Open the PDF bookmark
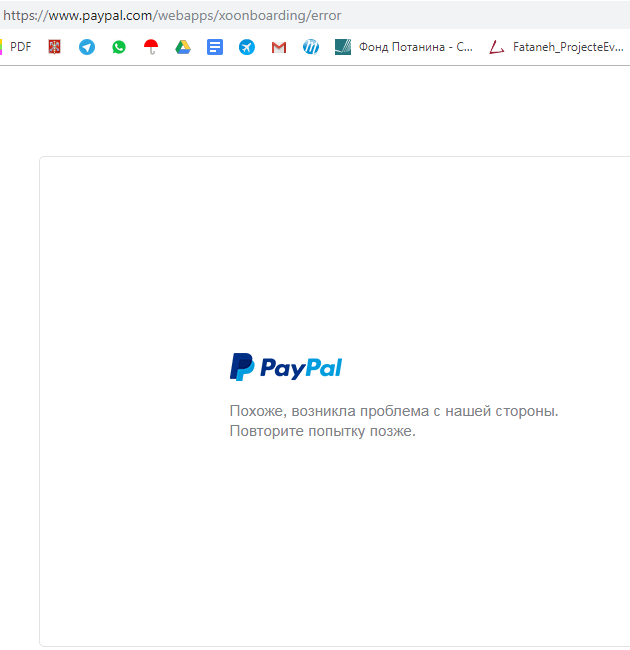 pos(18,47)
